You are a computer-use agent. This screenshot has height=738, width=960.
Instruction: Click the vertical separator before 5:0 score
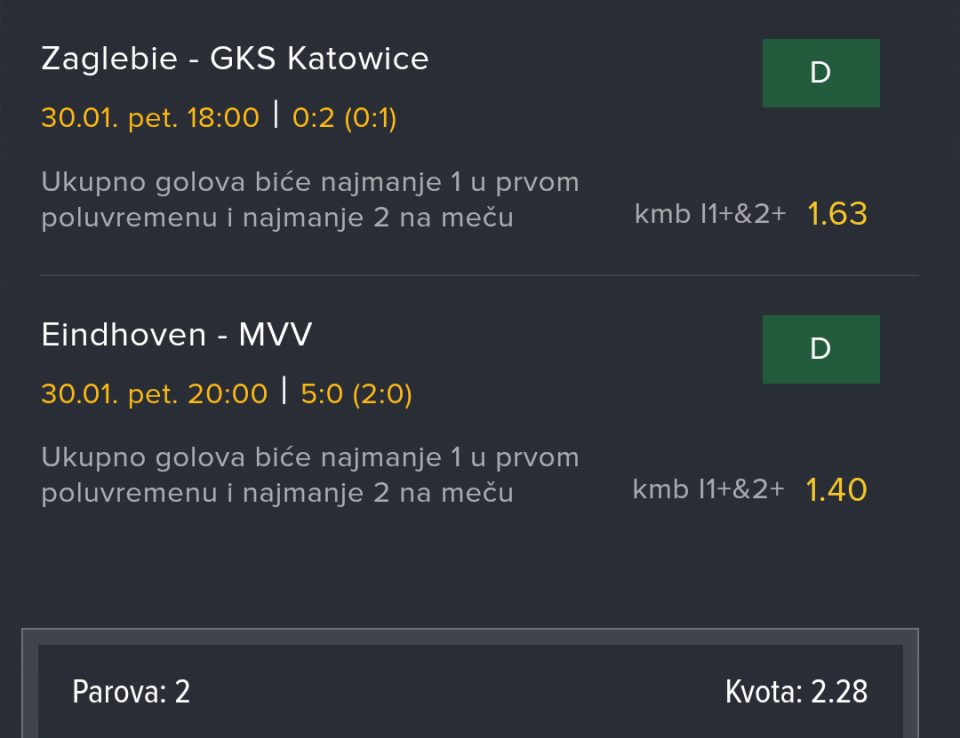pyautogui.click(x=284, y=392)
